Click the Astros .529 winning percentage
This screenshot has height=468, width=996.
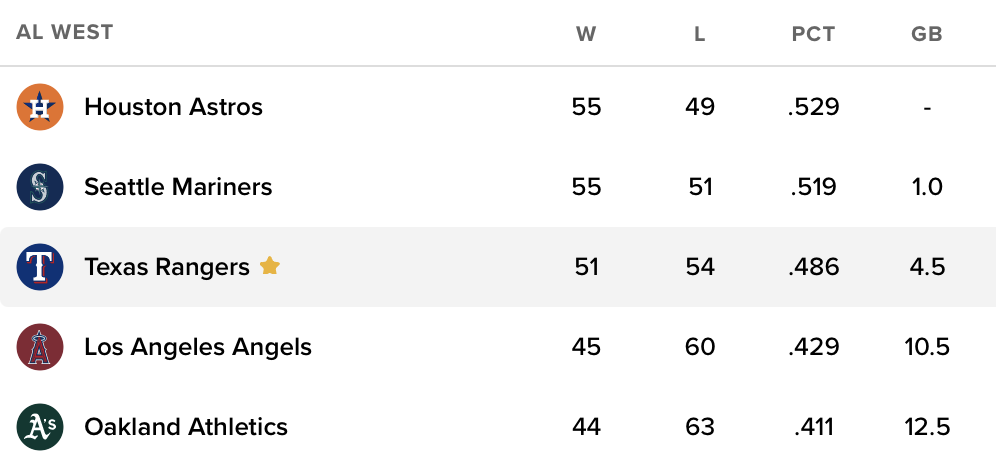pyautogui.click(x=813, y=107)
